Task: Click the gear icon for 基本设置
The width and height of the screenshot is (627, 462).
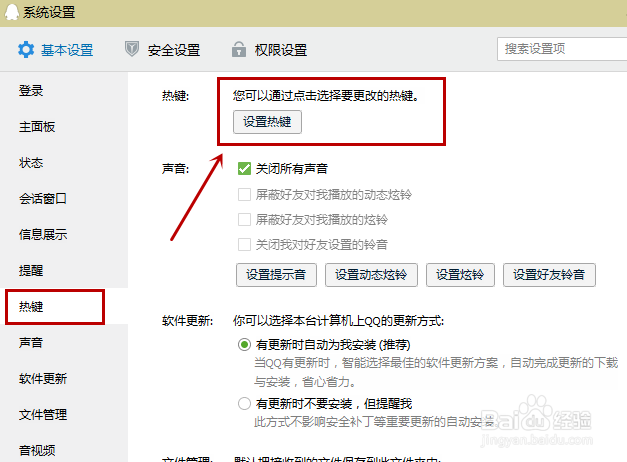Action: tap(26, 50)
